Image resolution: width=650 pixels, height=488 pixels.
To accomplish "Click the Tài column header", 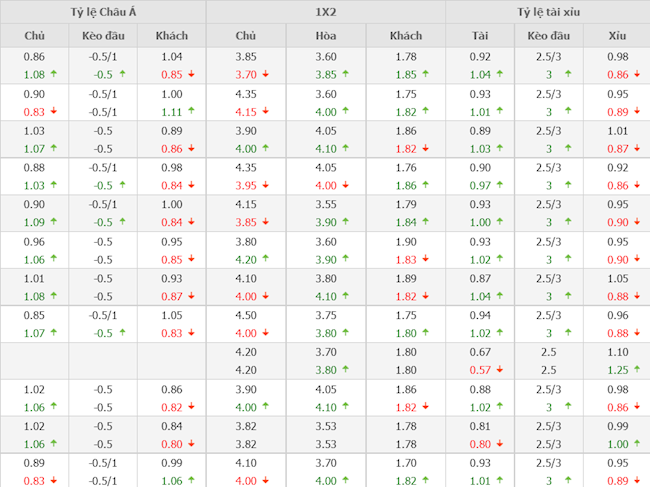I will (481, 36).
